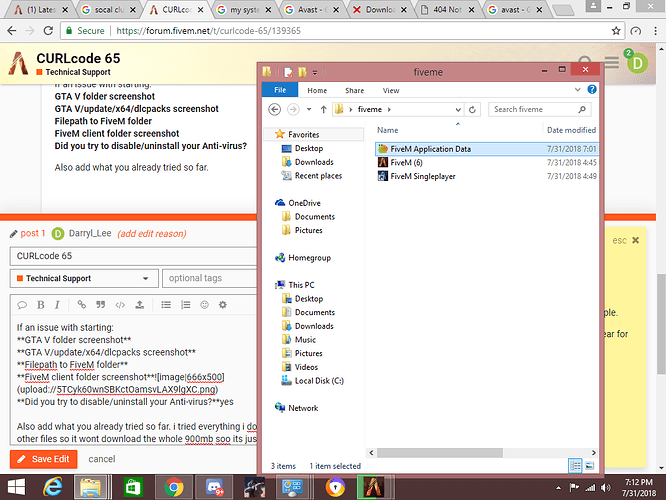This screenshot has height=500, width=666.
Task: Toggle bold formatting in post editor
Action: coord(42,305)
